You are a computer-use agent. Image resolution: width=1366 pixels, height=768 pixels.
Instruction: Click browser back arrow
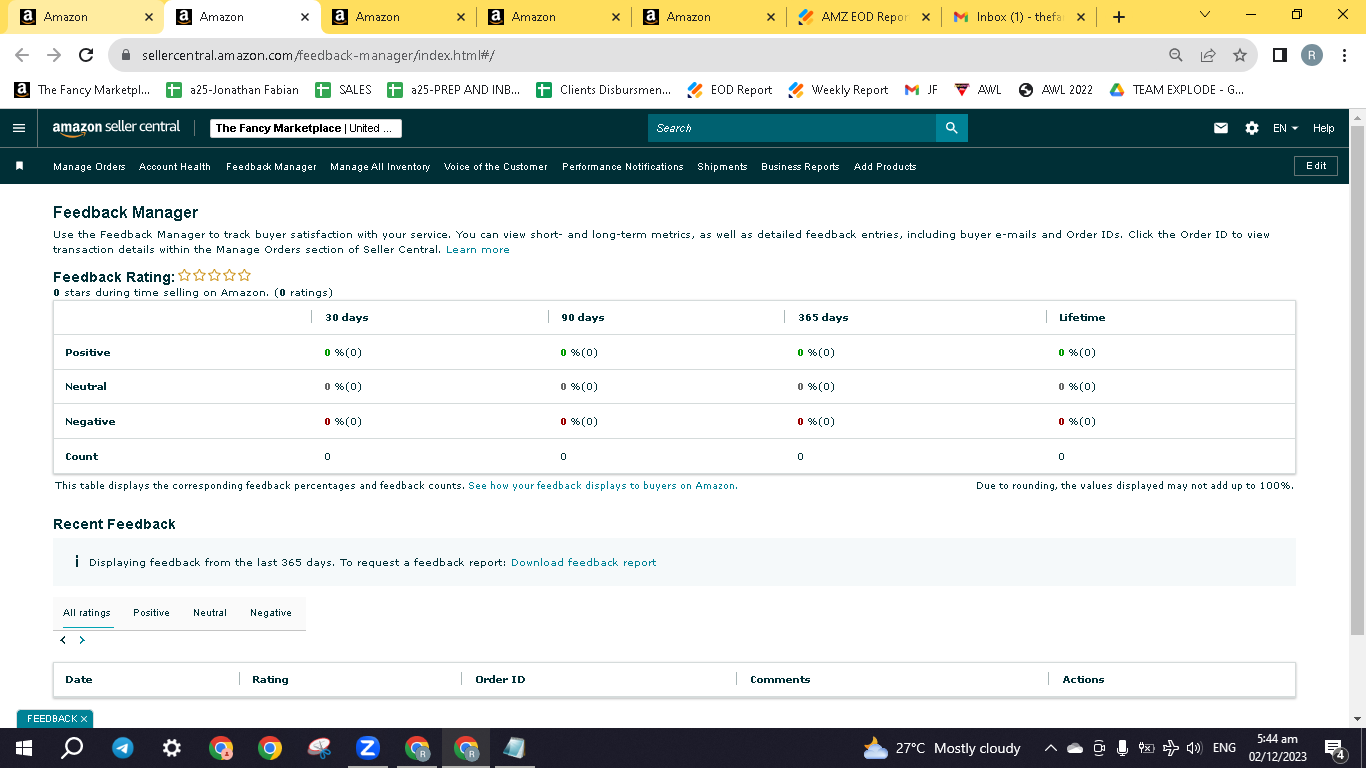(22, 56)
